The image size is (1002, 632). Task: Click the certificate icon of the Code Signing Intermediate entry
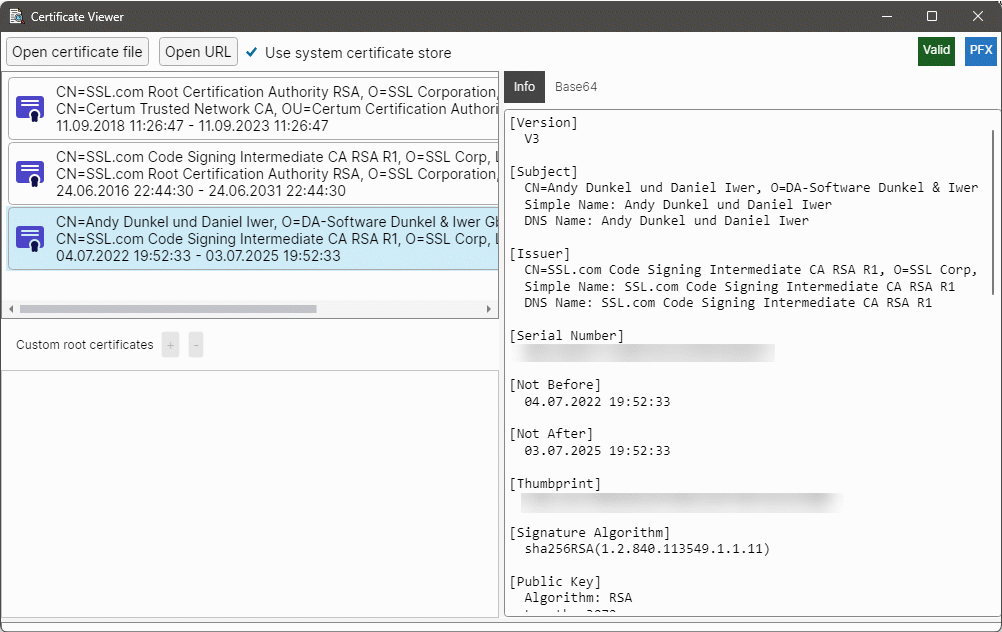[x=30, y=174]
